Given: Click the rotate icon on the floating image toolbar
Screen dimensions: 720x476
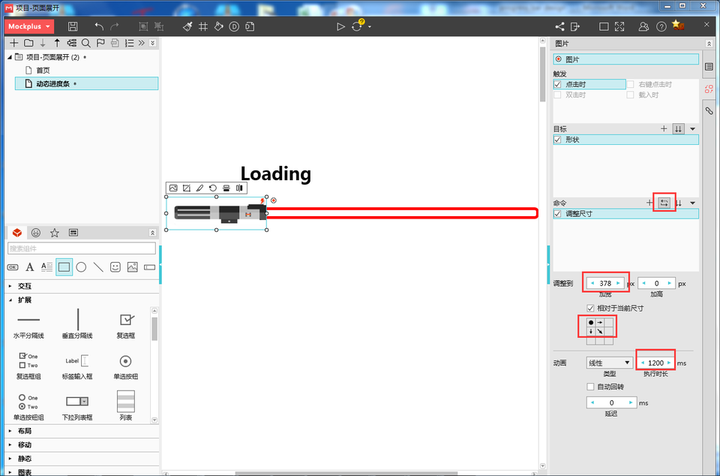Looking at the screenshot, I should tap(213, 188).
